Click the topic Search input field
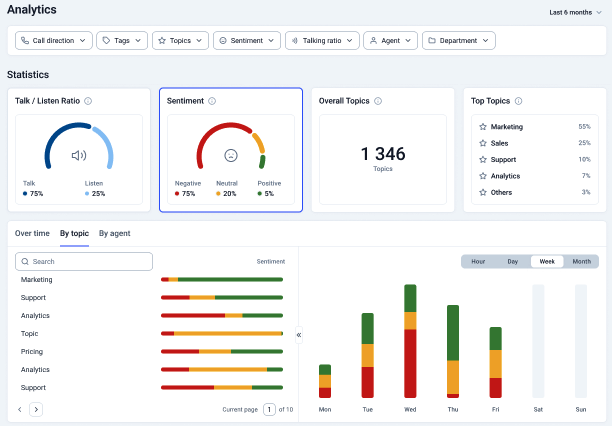 [84, 261]
